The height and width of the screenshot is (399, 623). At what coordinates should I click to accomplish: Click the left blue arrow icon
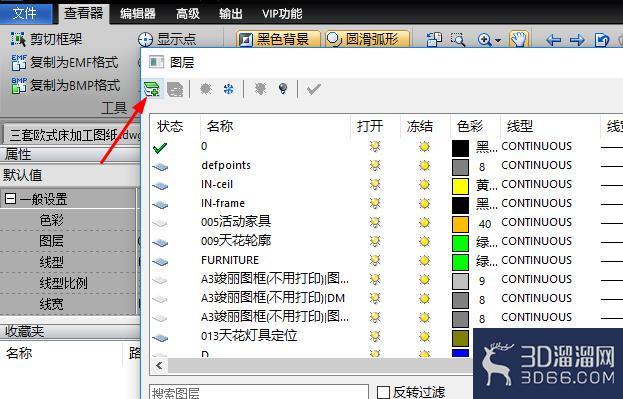[x=553, y=40]
